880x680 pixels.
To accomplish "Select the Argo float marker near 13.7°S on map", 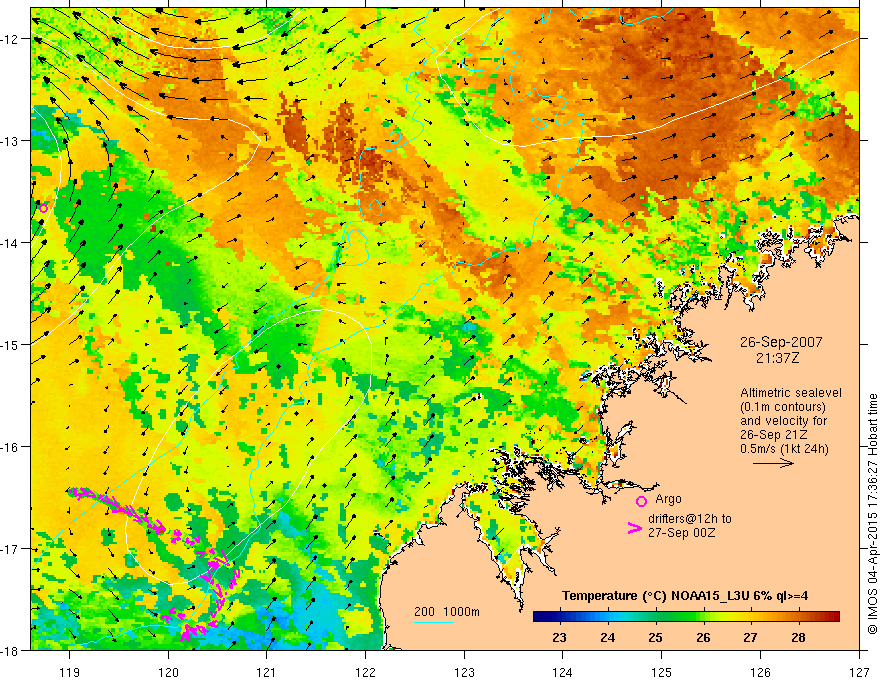I will tap(43, 208).
